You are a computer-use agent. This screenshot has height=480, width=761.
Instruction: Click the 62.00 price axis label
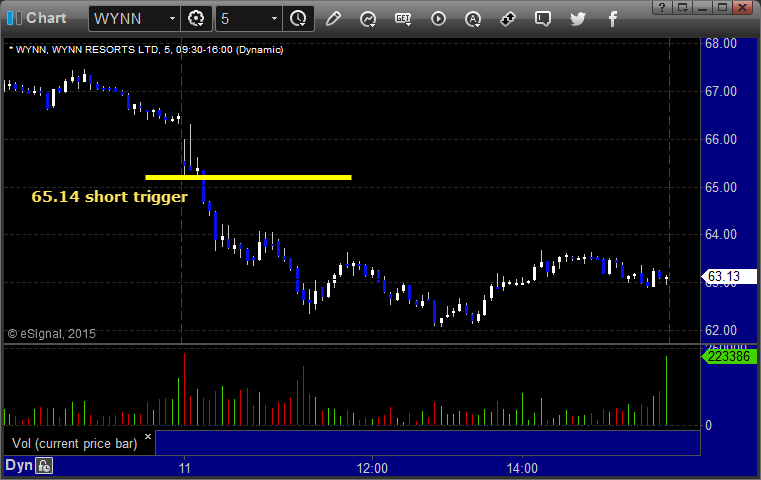[721, 331]
